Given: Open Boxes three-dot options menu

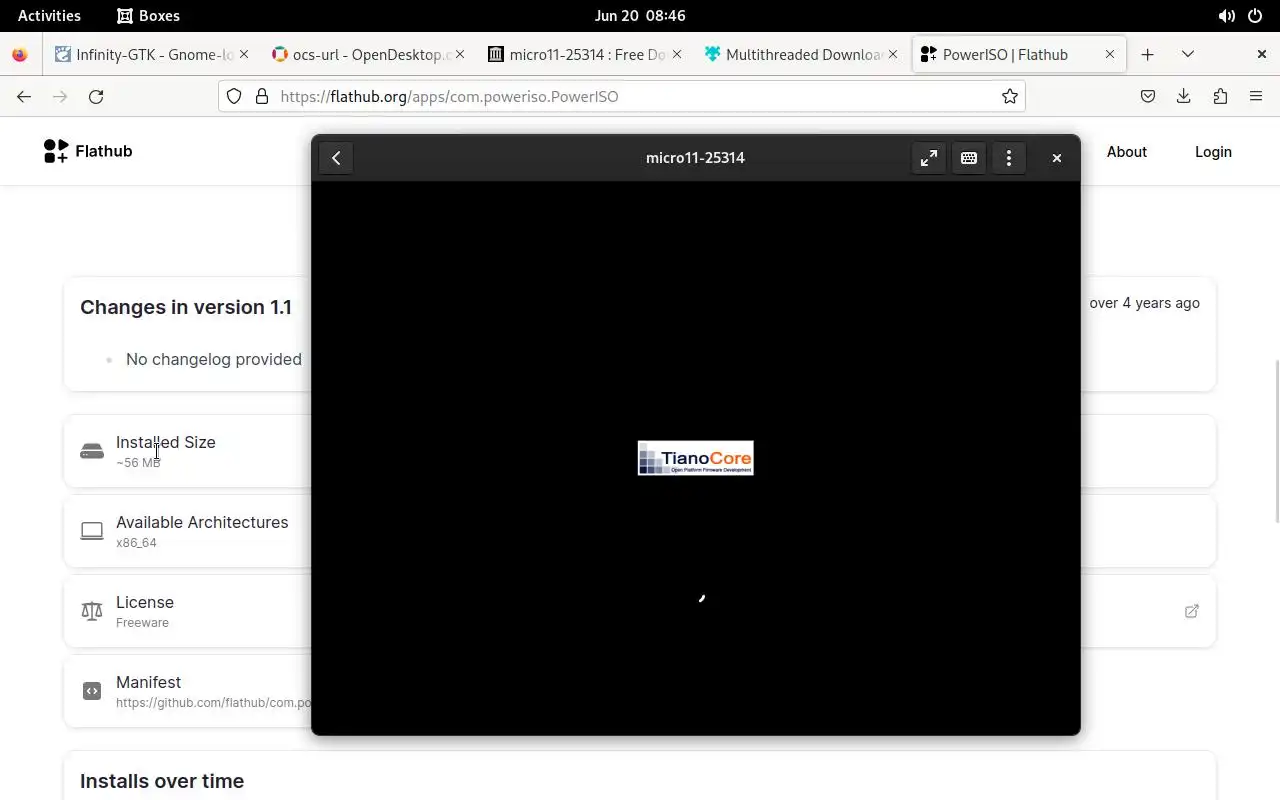Looking at the screenshot, I should pos(1009,158).
